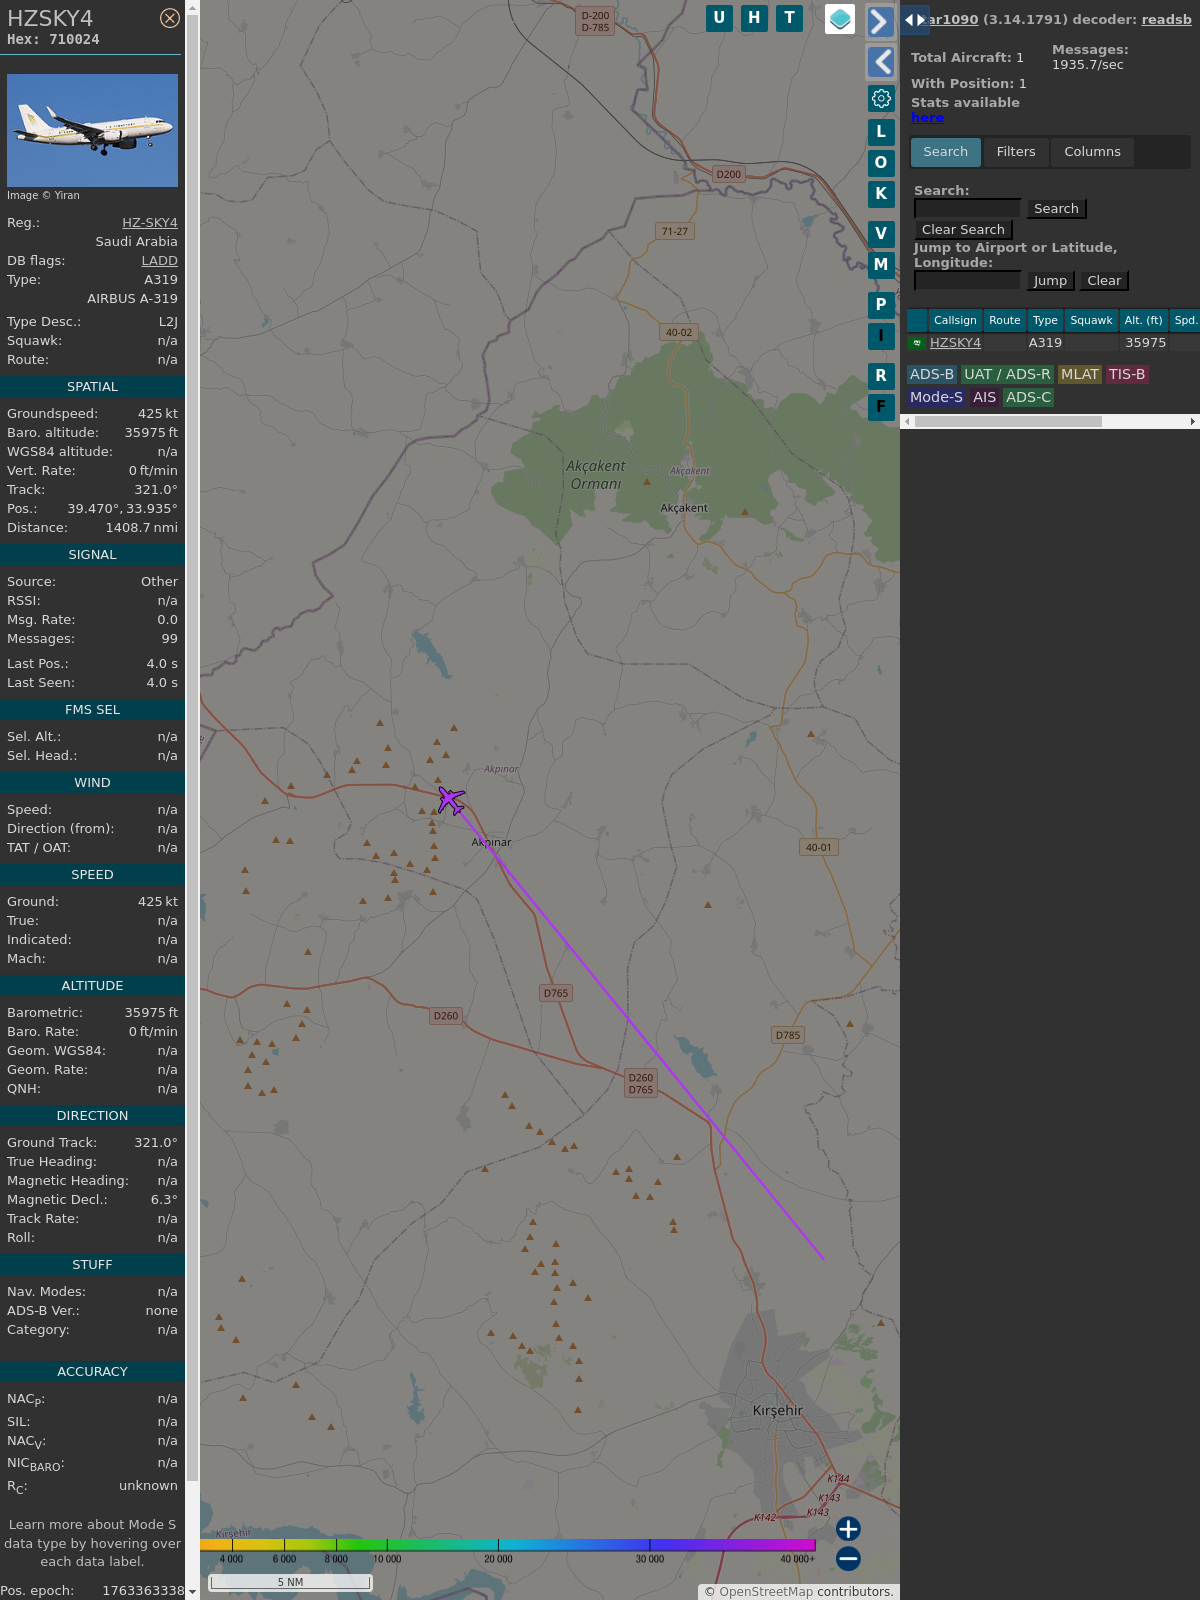Select the purple aircraft icon on map
Screen dimensions: 1200x1600
(x=451, y=800)
